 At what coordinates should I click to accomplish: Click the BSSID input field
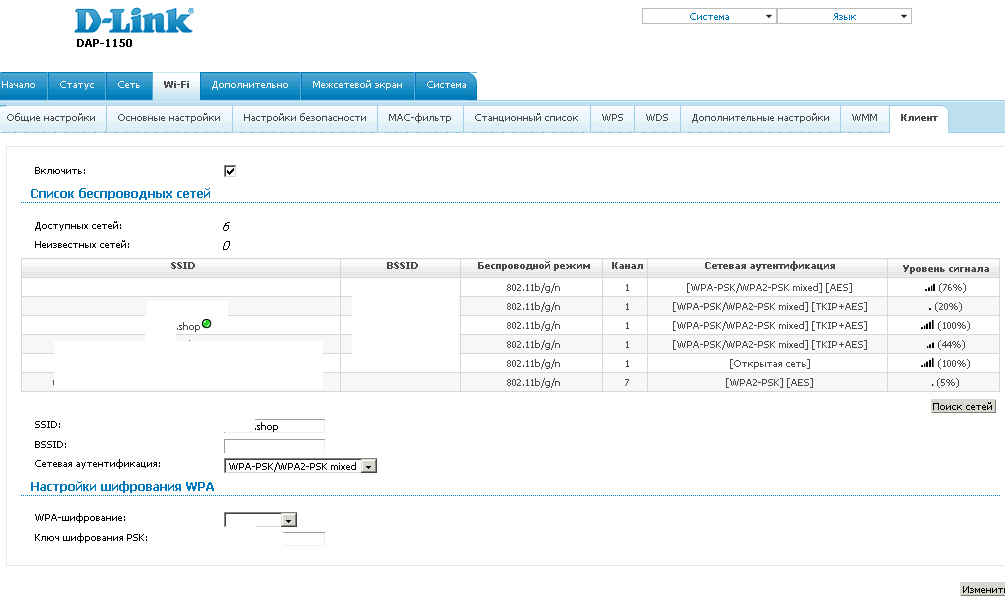(x=274, y=446)
